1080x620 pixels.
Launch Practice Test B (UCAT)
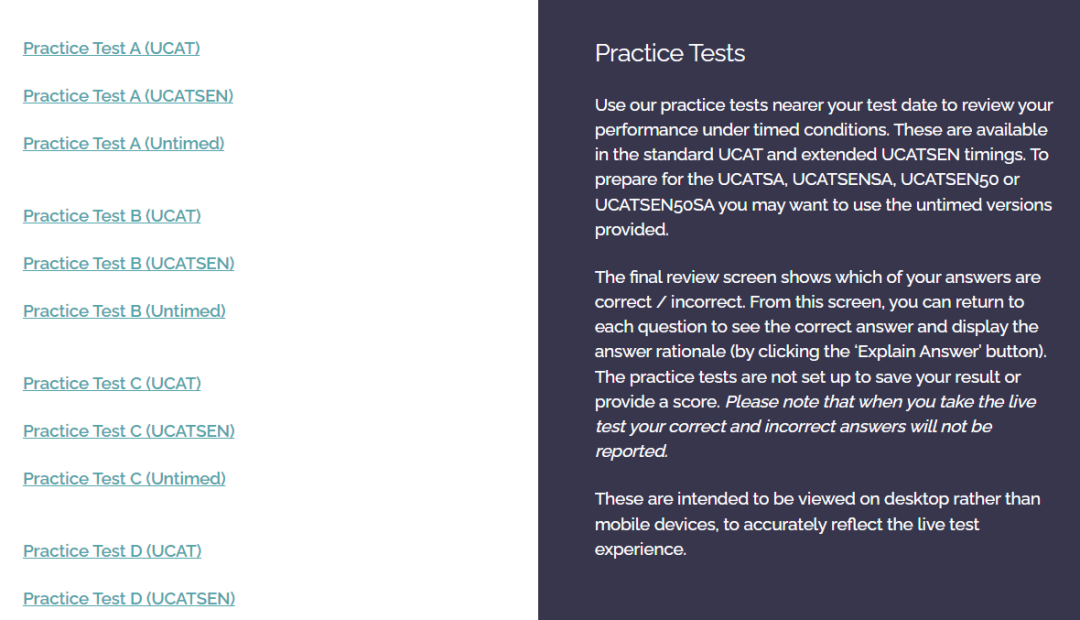(112, 216)
